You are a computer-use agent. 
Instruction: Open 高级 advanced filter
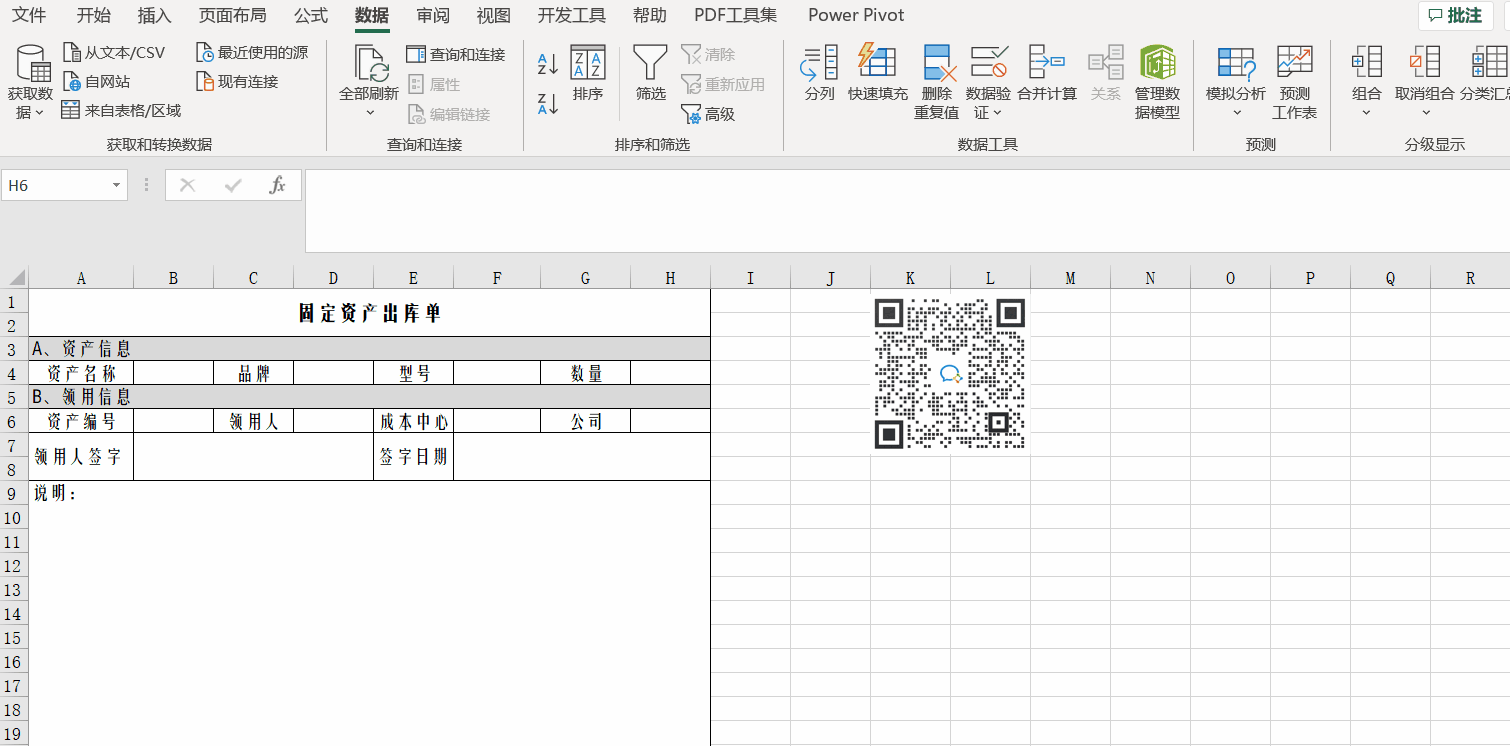click(x=708, y=115)
